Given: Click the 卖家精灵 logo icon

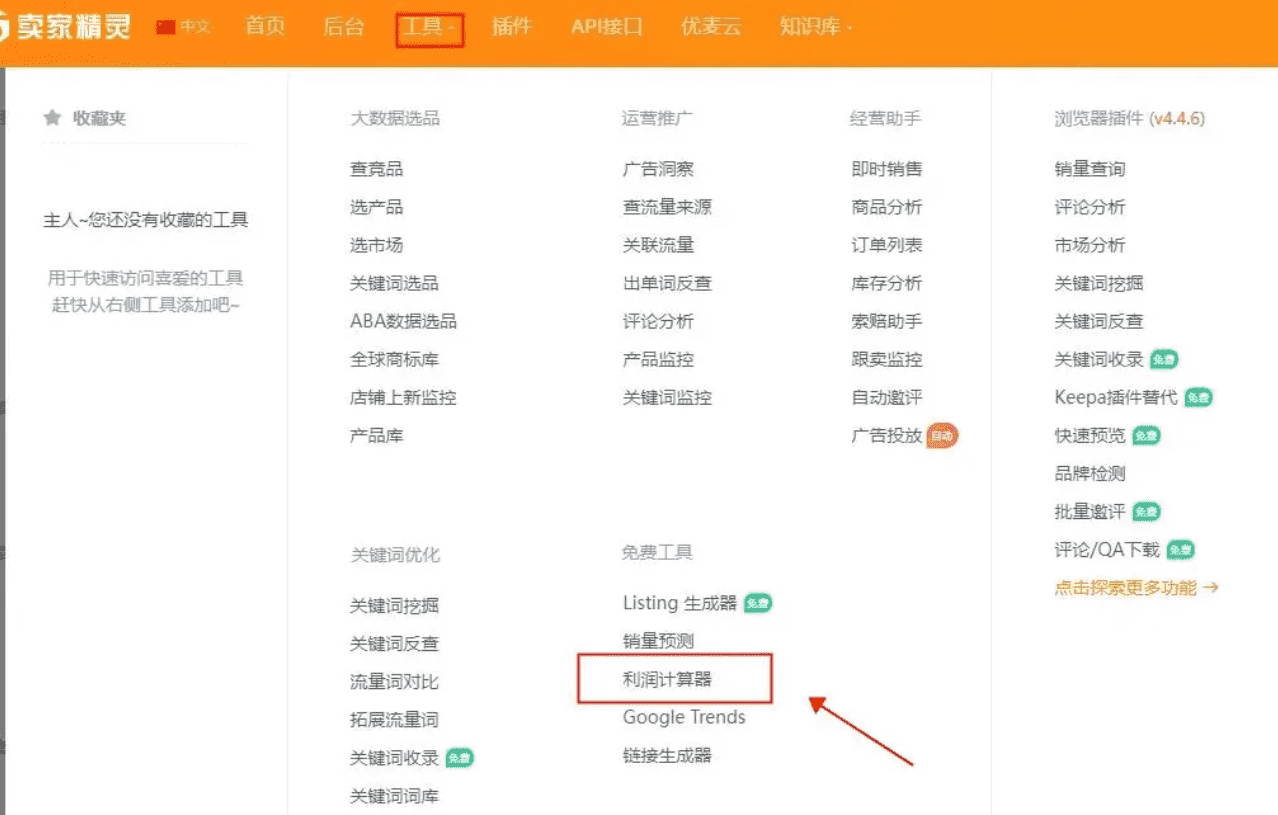Looking at the screenshot, I should click(x=5, y=27).
